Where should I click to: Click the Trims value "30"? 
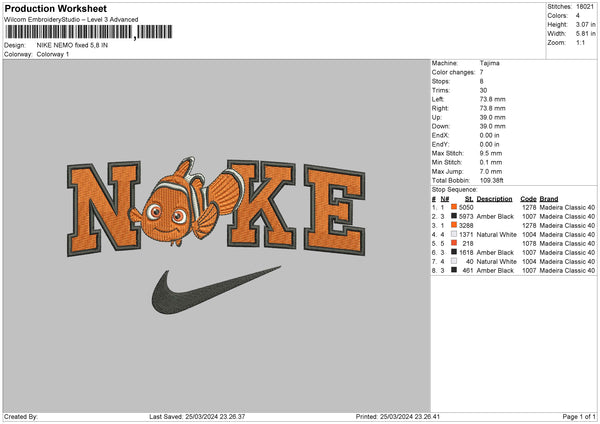pos(483,90)
